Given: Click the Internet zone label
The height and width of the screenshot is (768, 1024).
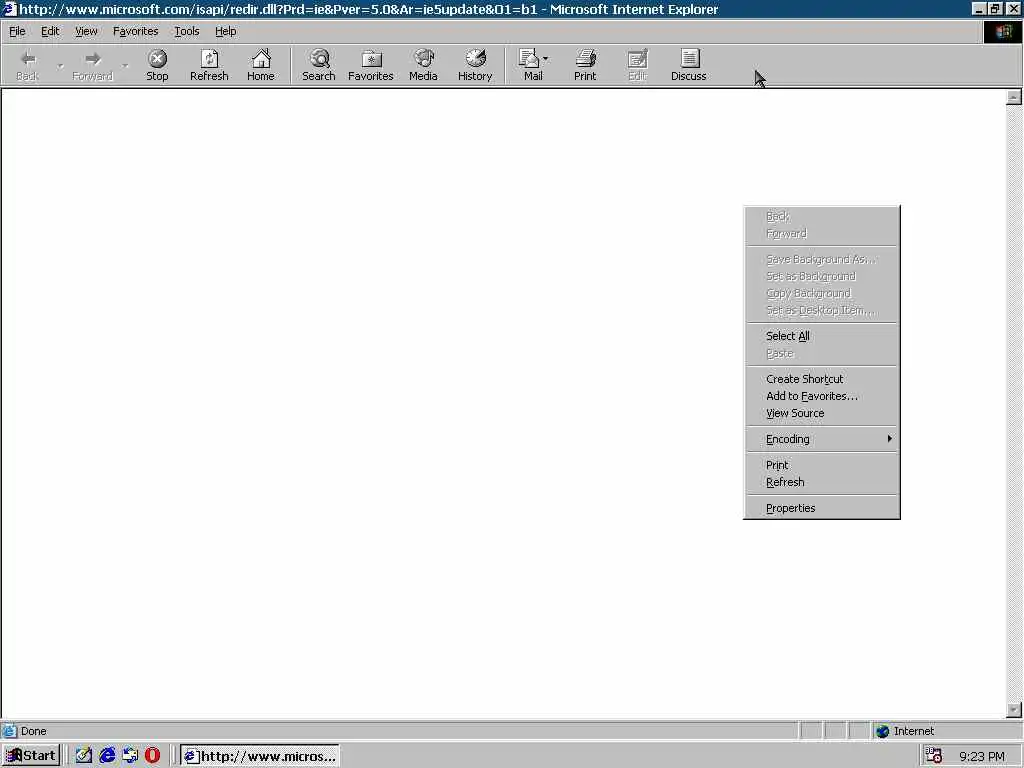Looking at the screenshot, I should [914, 731].
